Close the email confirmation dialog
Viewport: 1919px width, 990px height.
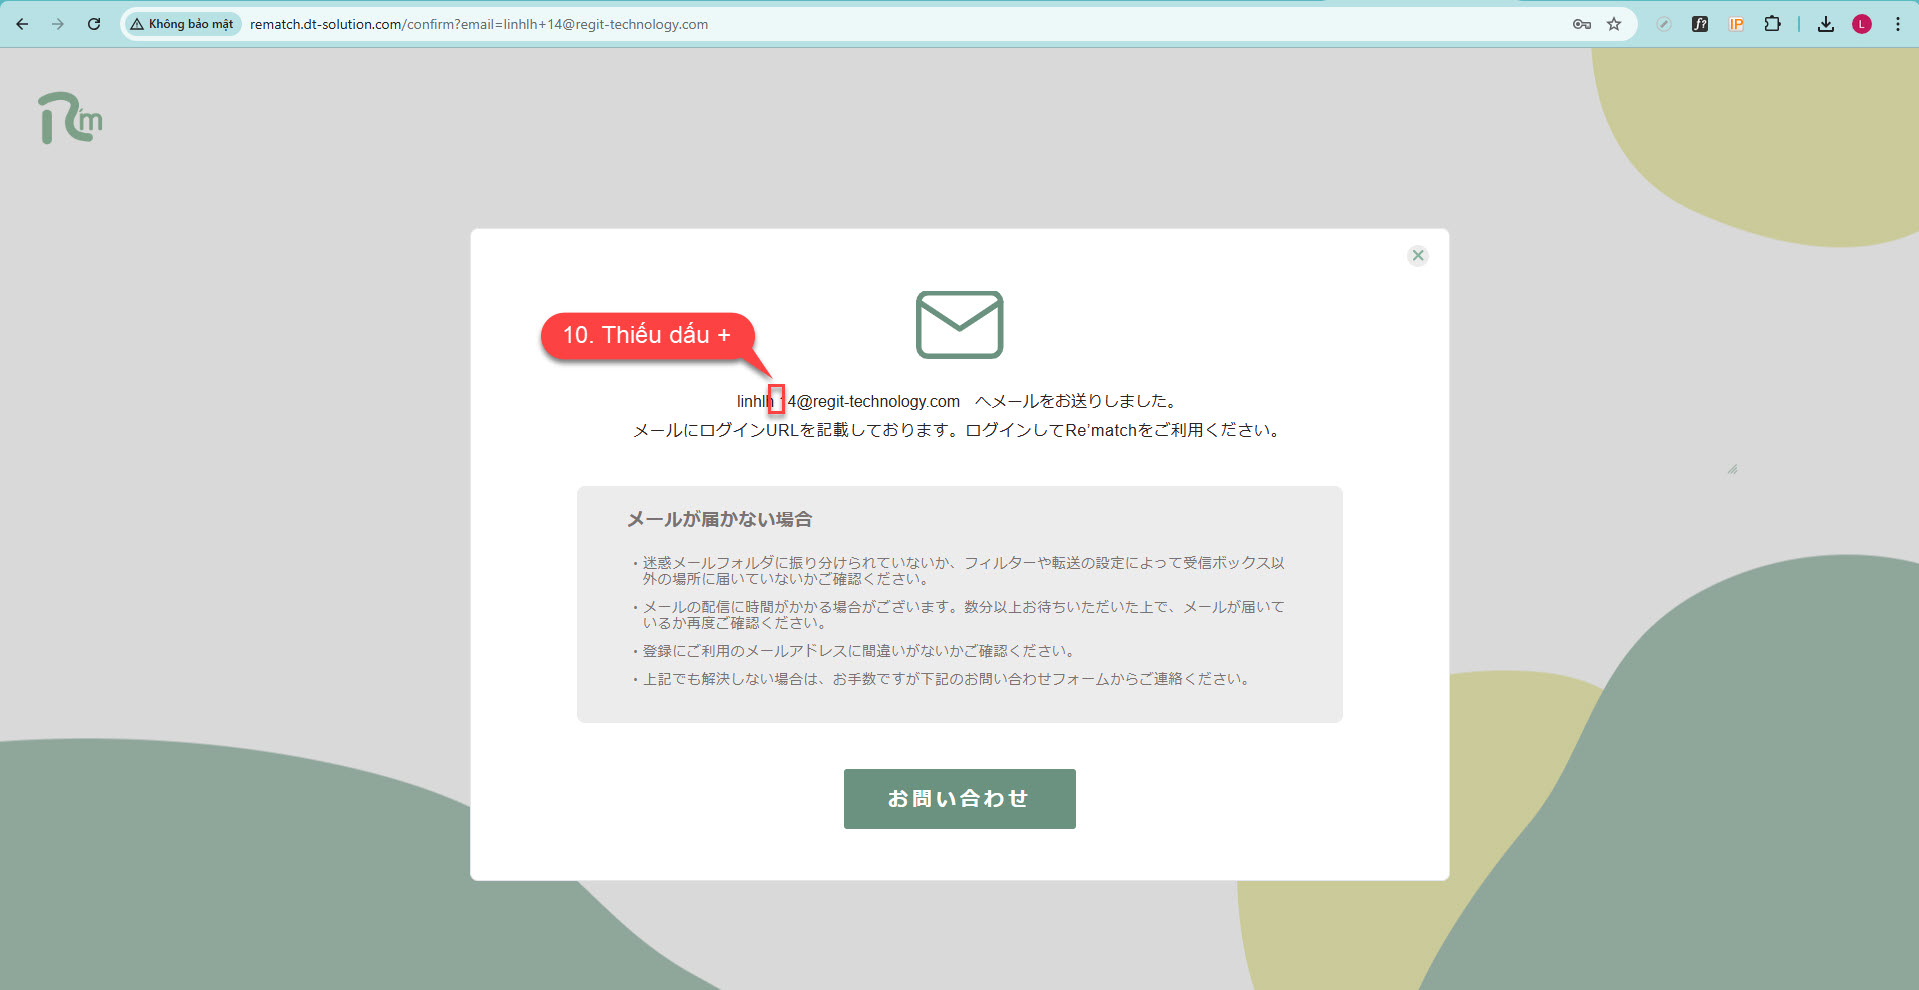[x=1417, y=255]
